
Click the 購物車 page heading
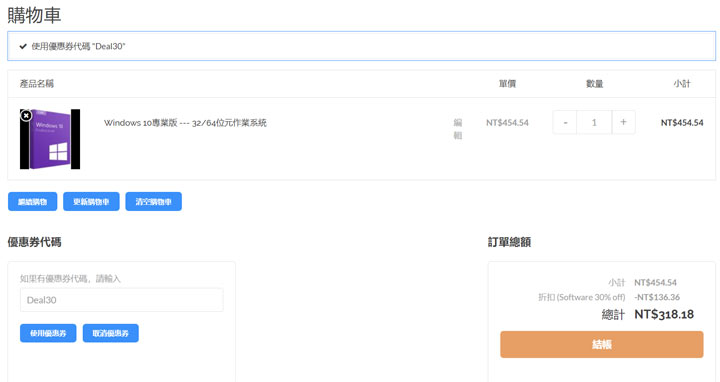coord(34,15)
